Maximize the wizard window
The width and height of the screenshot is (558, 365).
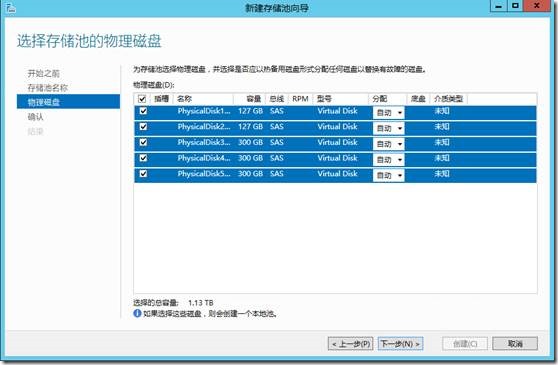pos(515,6)
